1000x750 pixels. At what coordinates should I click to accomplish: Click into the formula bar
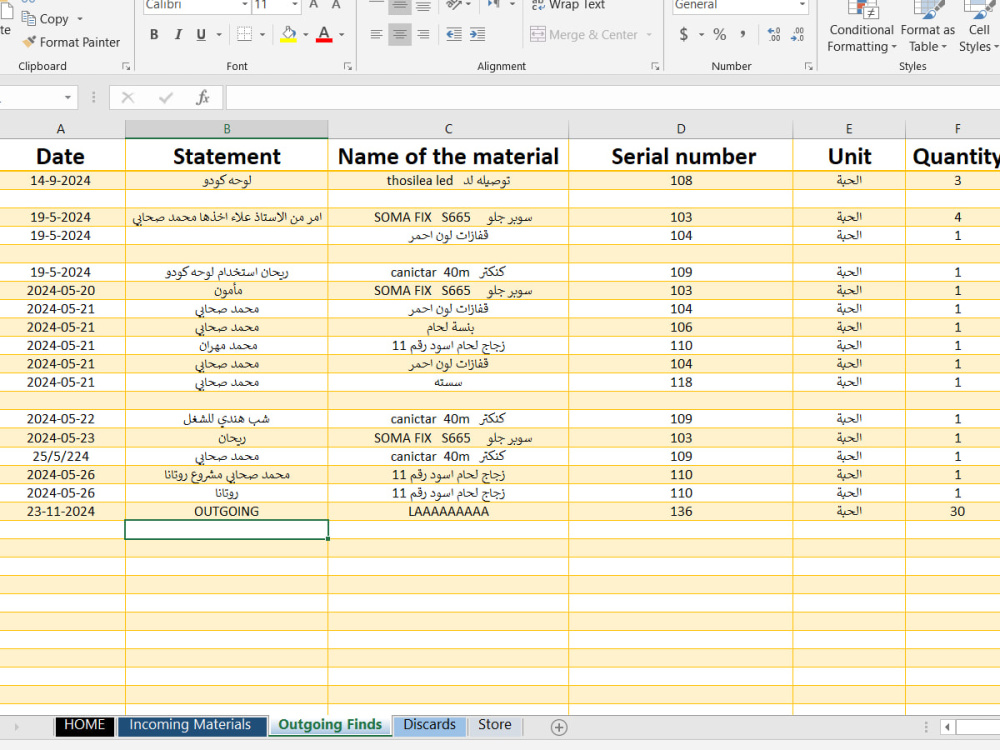tap(612, 98)
